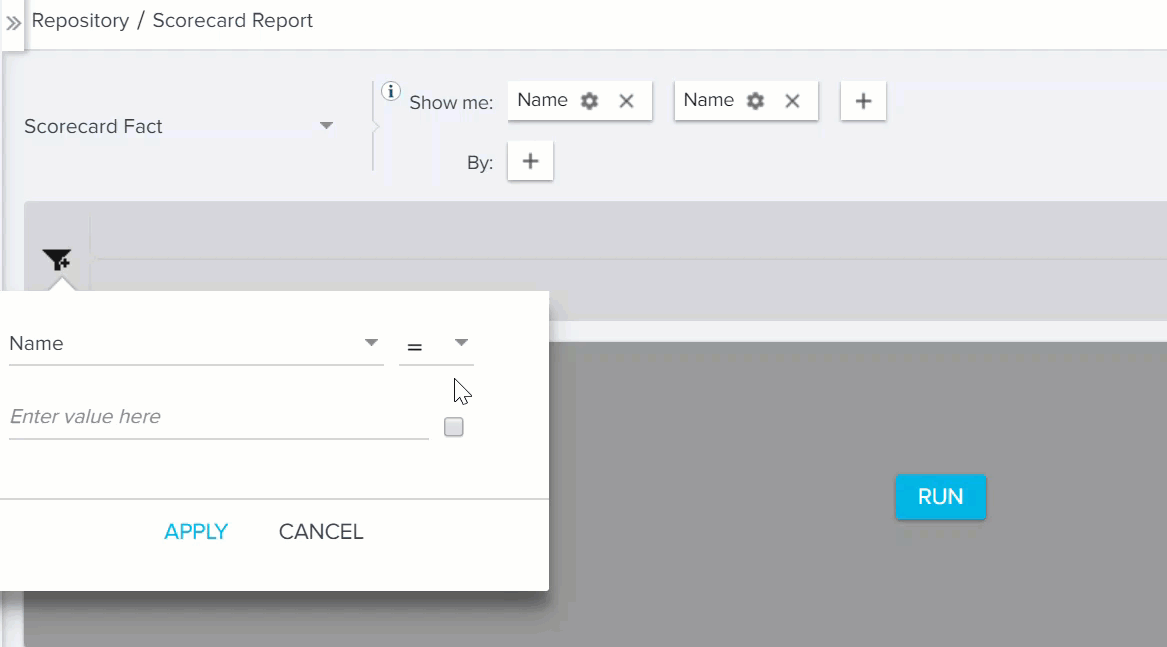Open the equals operator dropdown
This screenshot has width=1167, height=647.
436,344
